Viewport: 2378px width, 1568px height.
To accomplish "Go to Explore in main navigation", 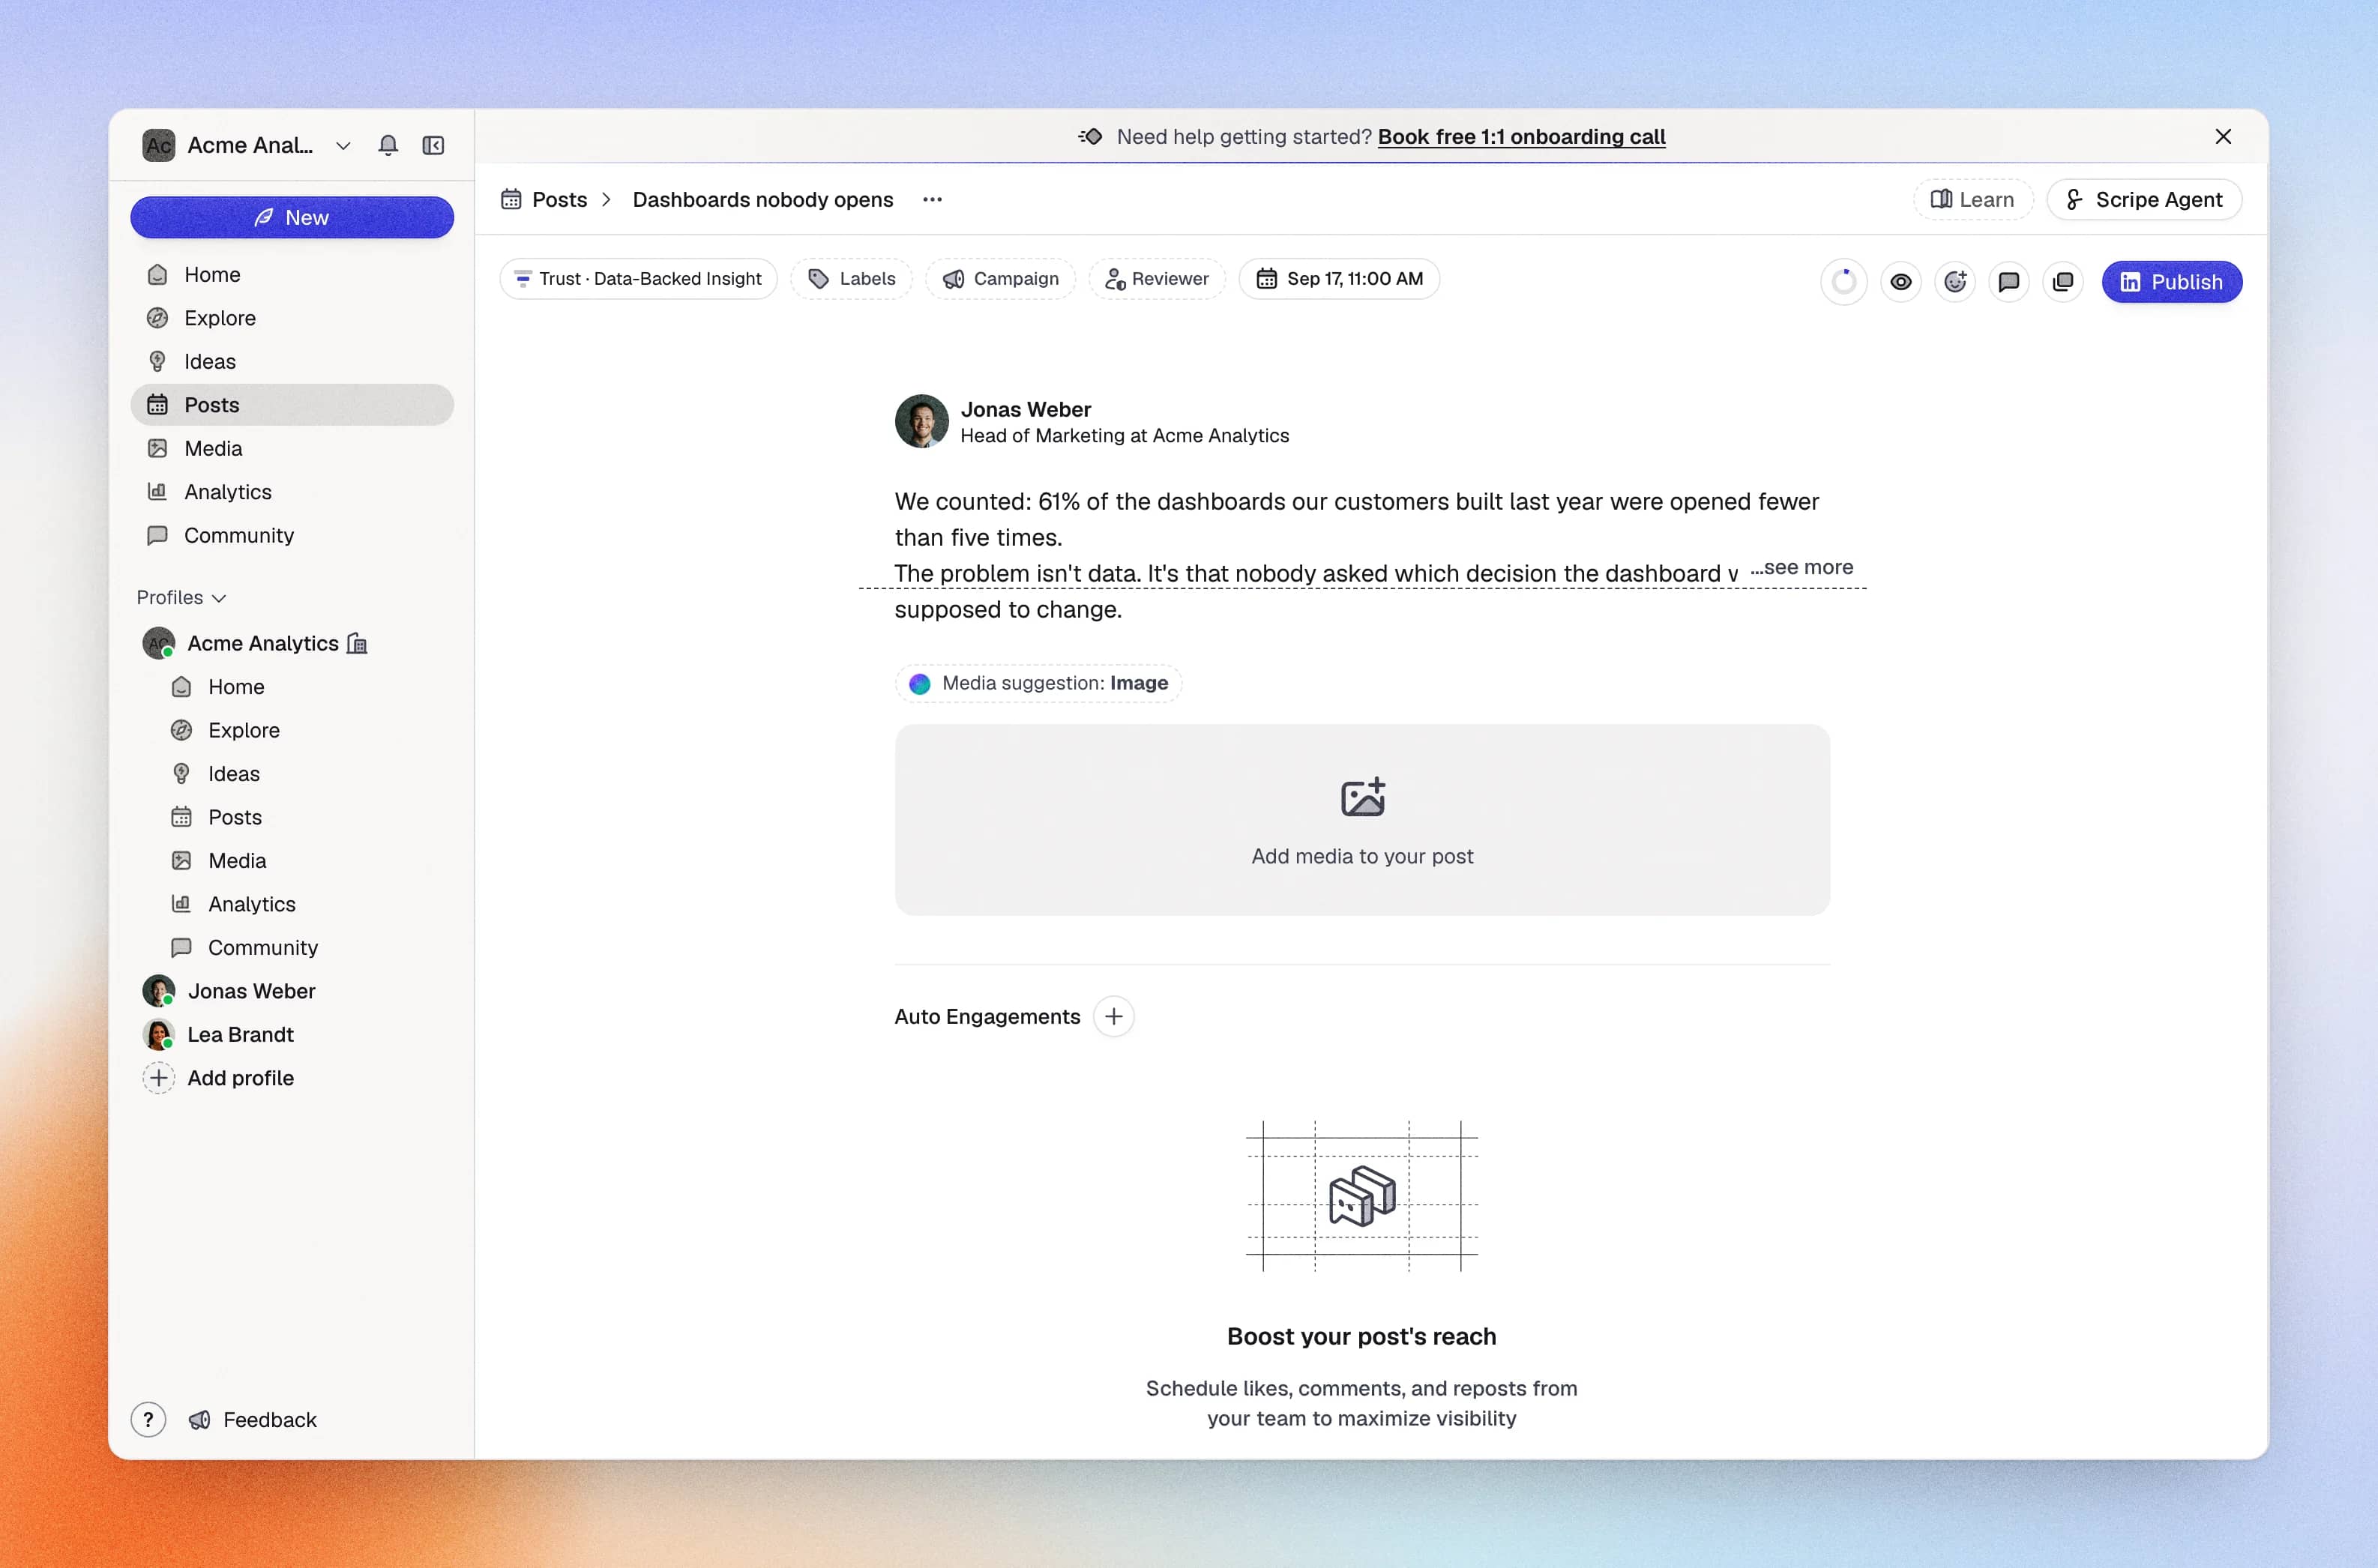I will click(292, 318).
